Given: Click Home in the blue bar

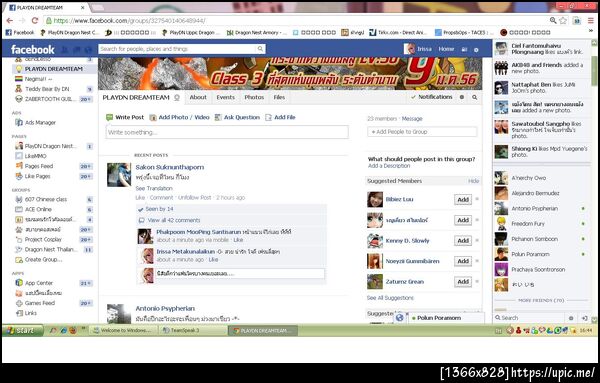Looking at the screenshot, I should [x=446, y=49].
